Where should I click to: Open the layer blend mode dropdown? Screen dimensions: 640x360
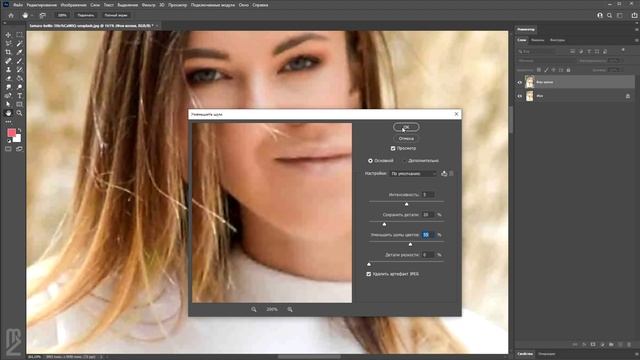tap(546, 60)
